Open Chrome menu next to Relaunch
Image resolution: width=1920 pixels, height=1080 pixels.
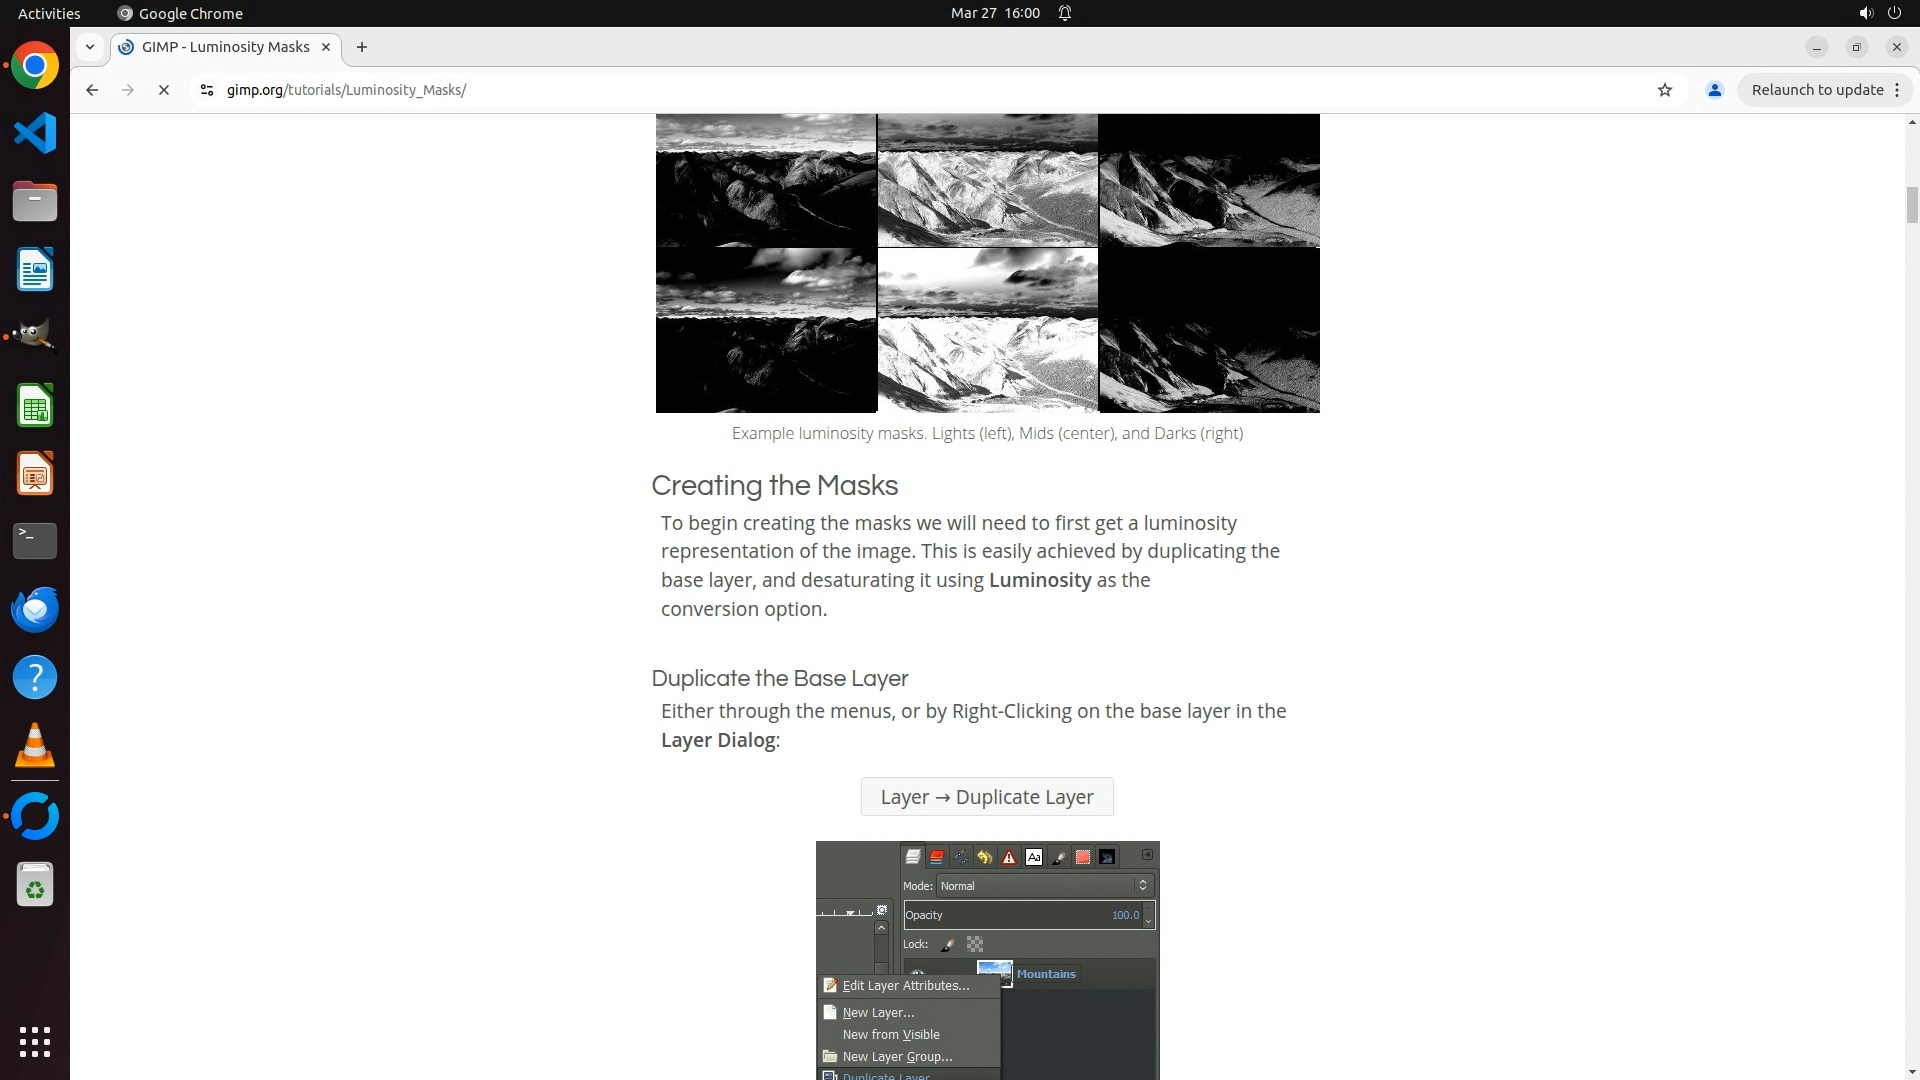pyautogui.click(x=1897, y=90)
